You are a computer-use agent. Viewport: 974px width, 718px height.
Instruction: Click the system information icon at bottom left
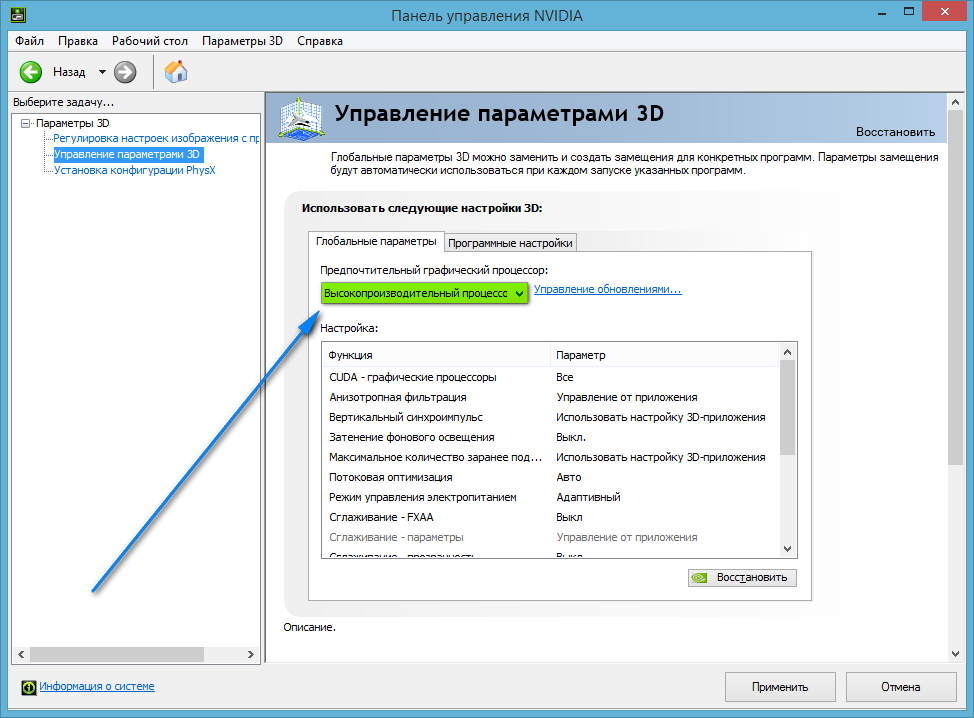click(x=29, y=687)
